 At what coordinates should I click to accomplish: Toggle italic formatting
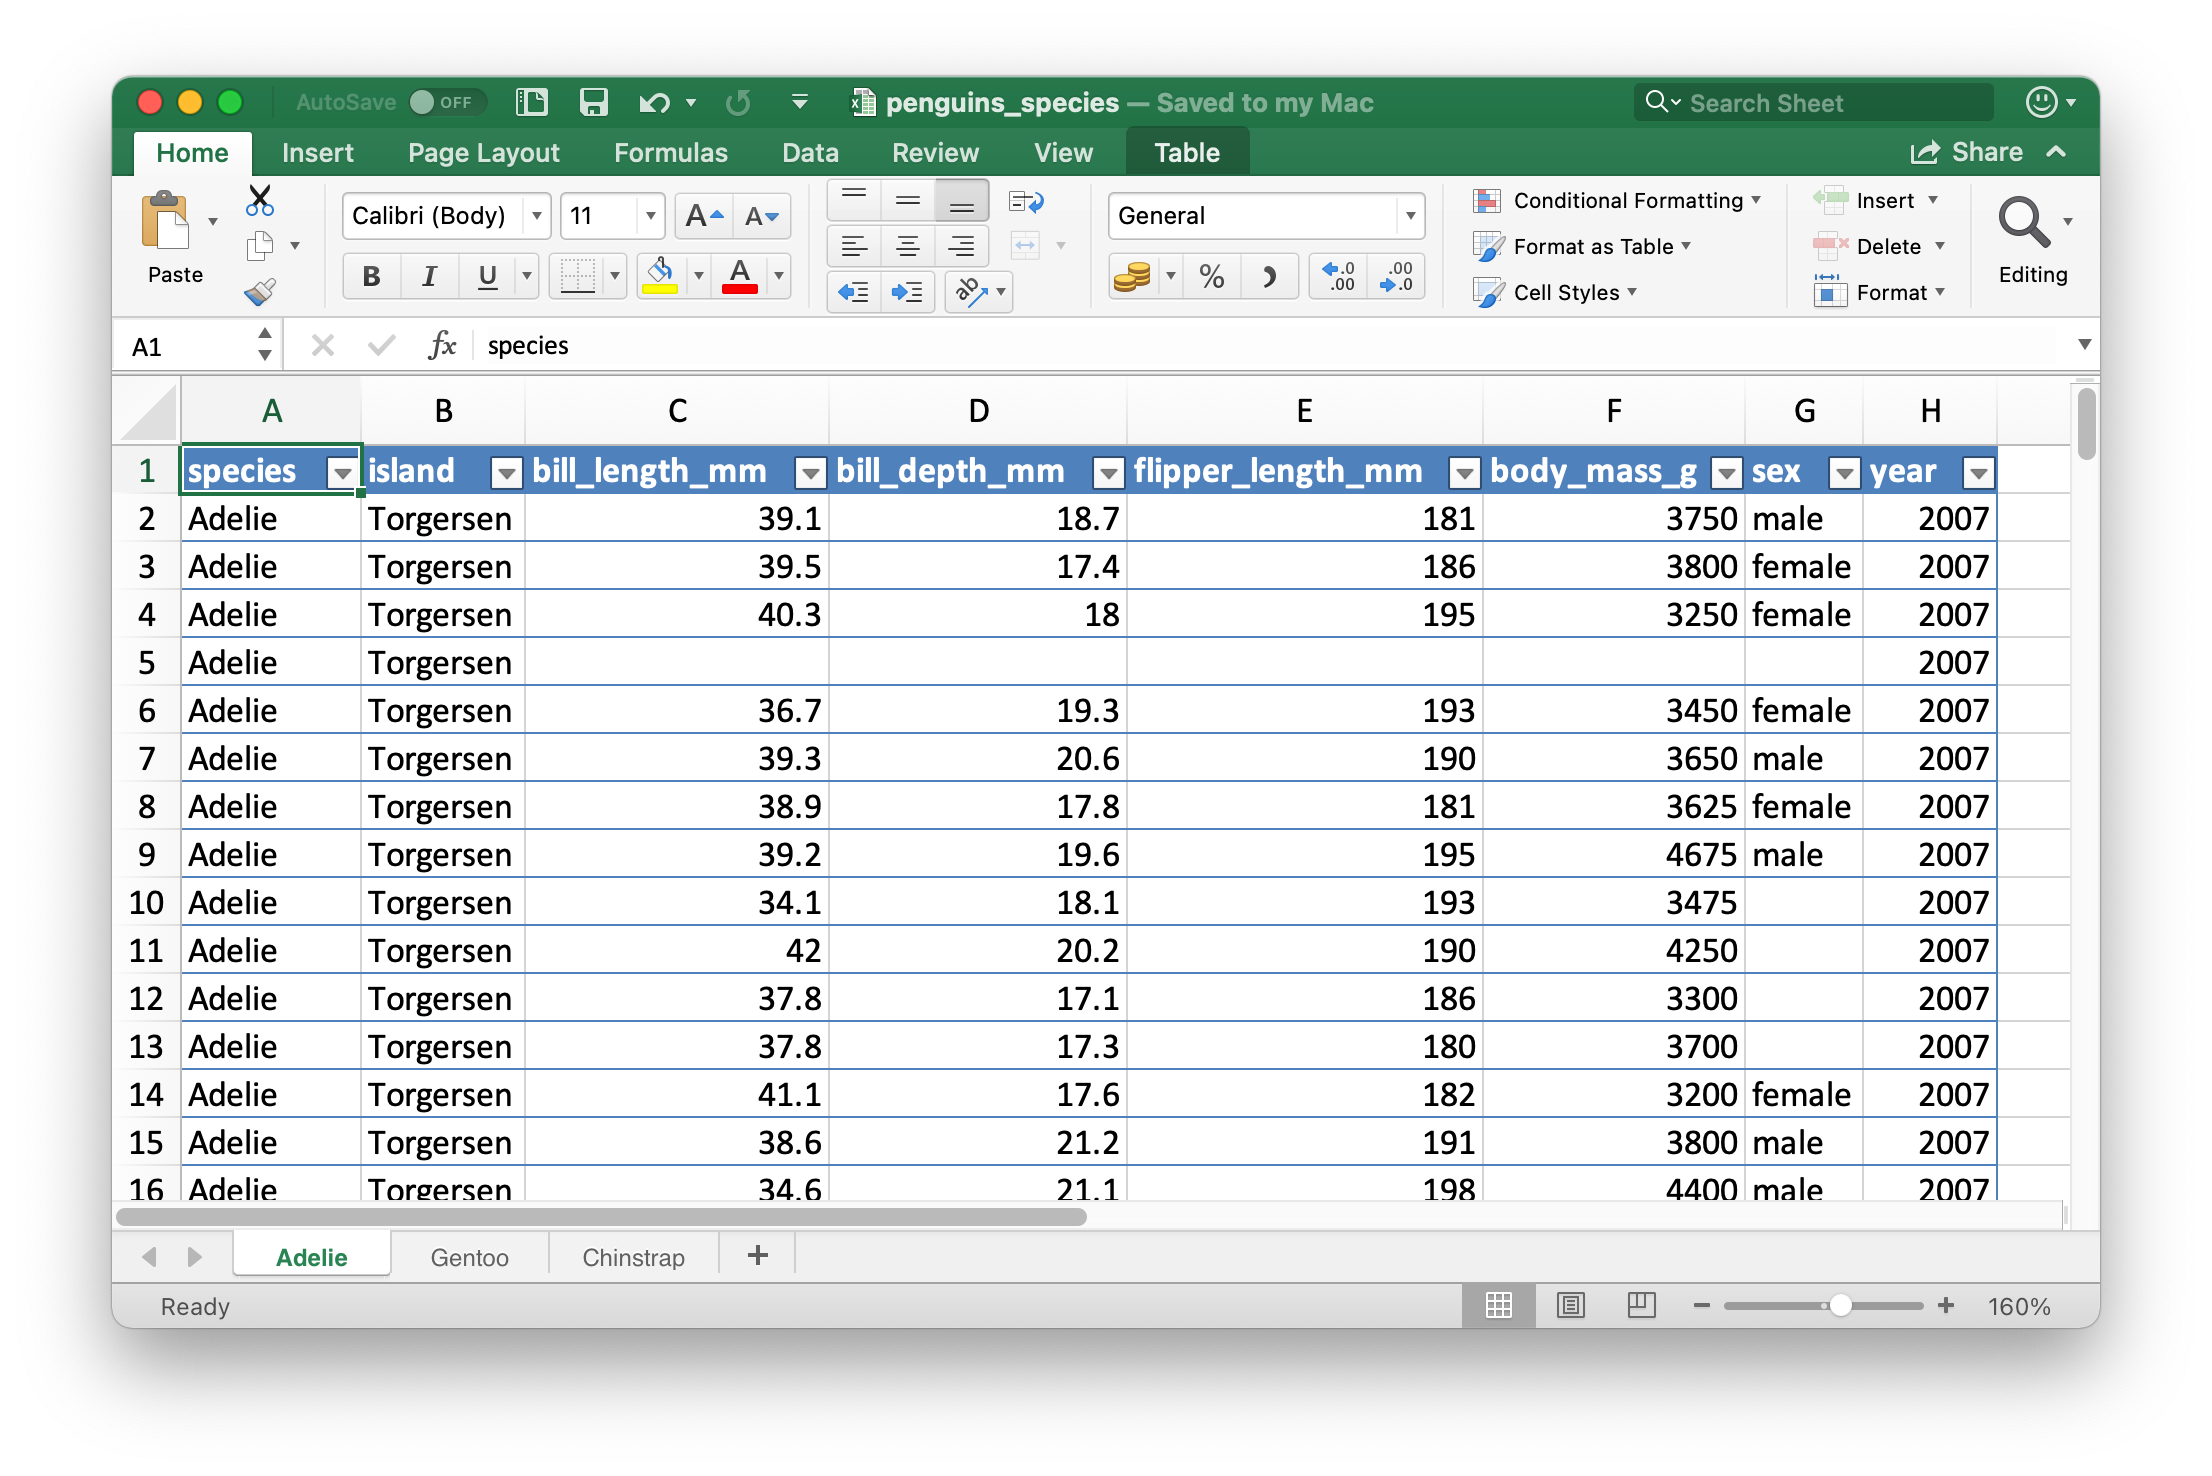(x=429, y=276)
